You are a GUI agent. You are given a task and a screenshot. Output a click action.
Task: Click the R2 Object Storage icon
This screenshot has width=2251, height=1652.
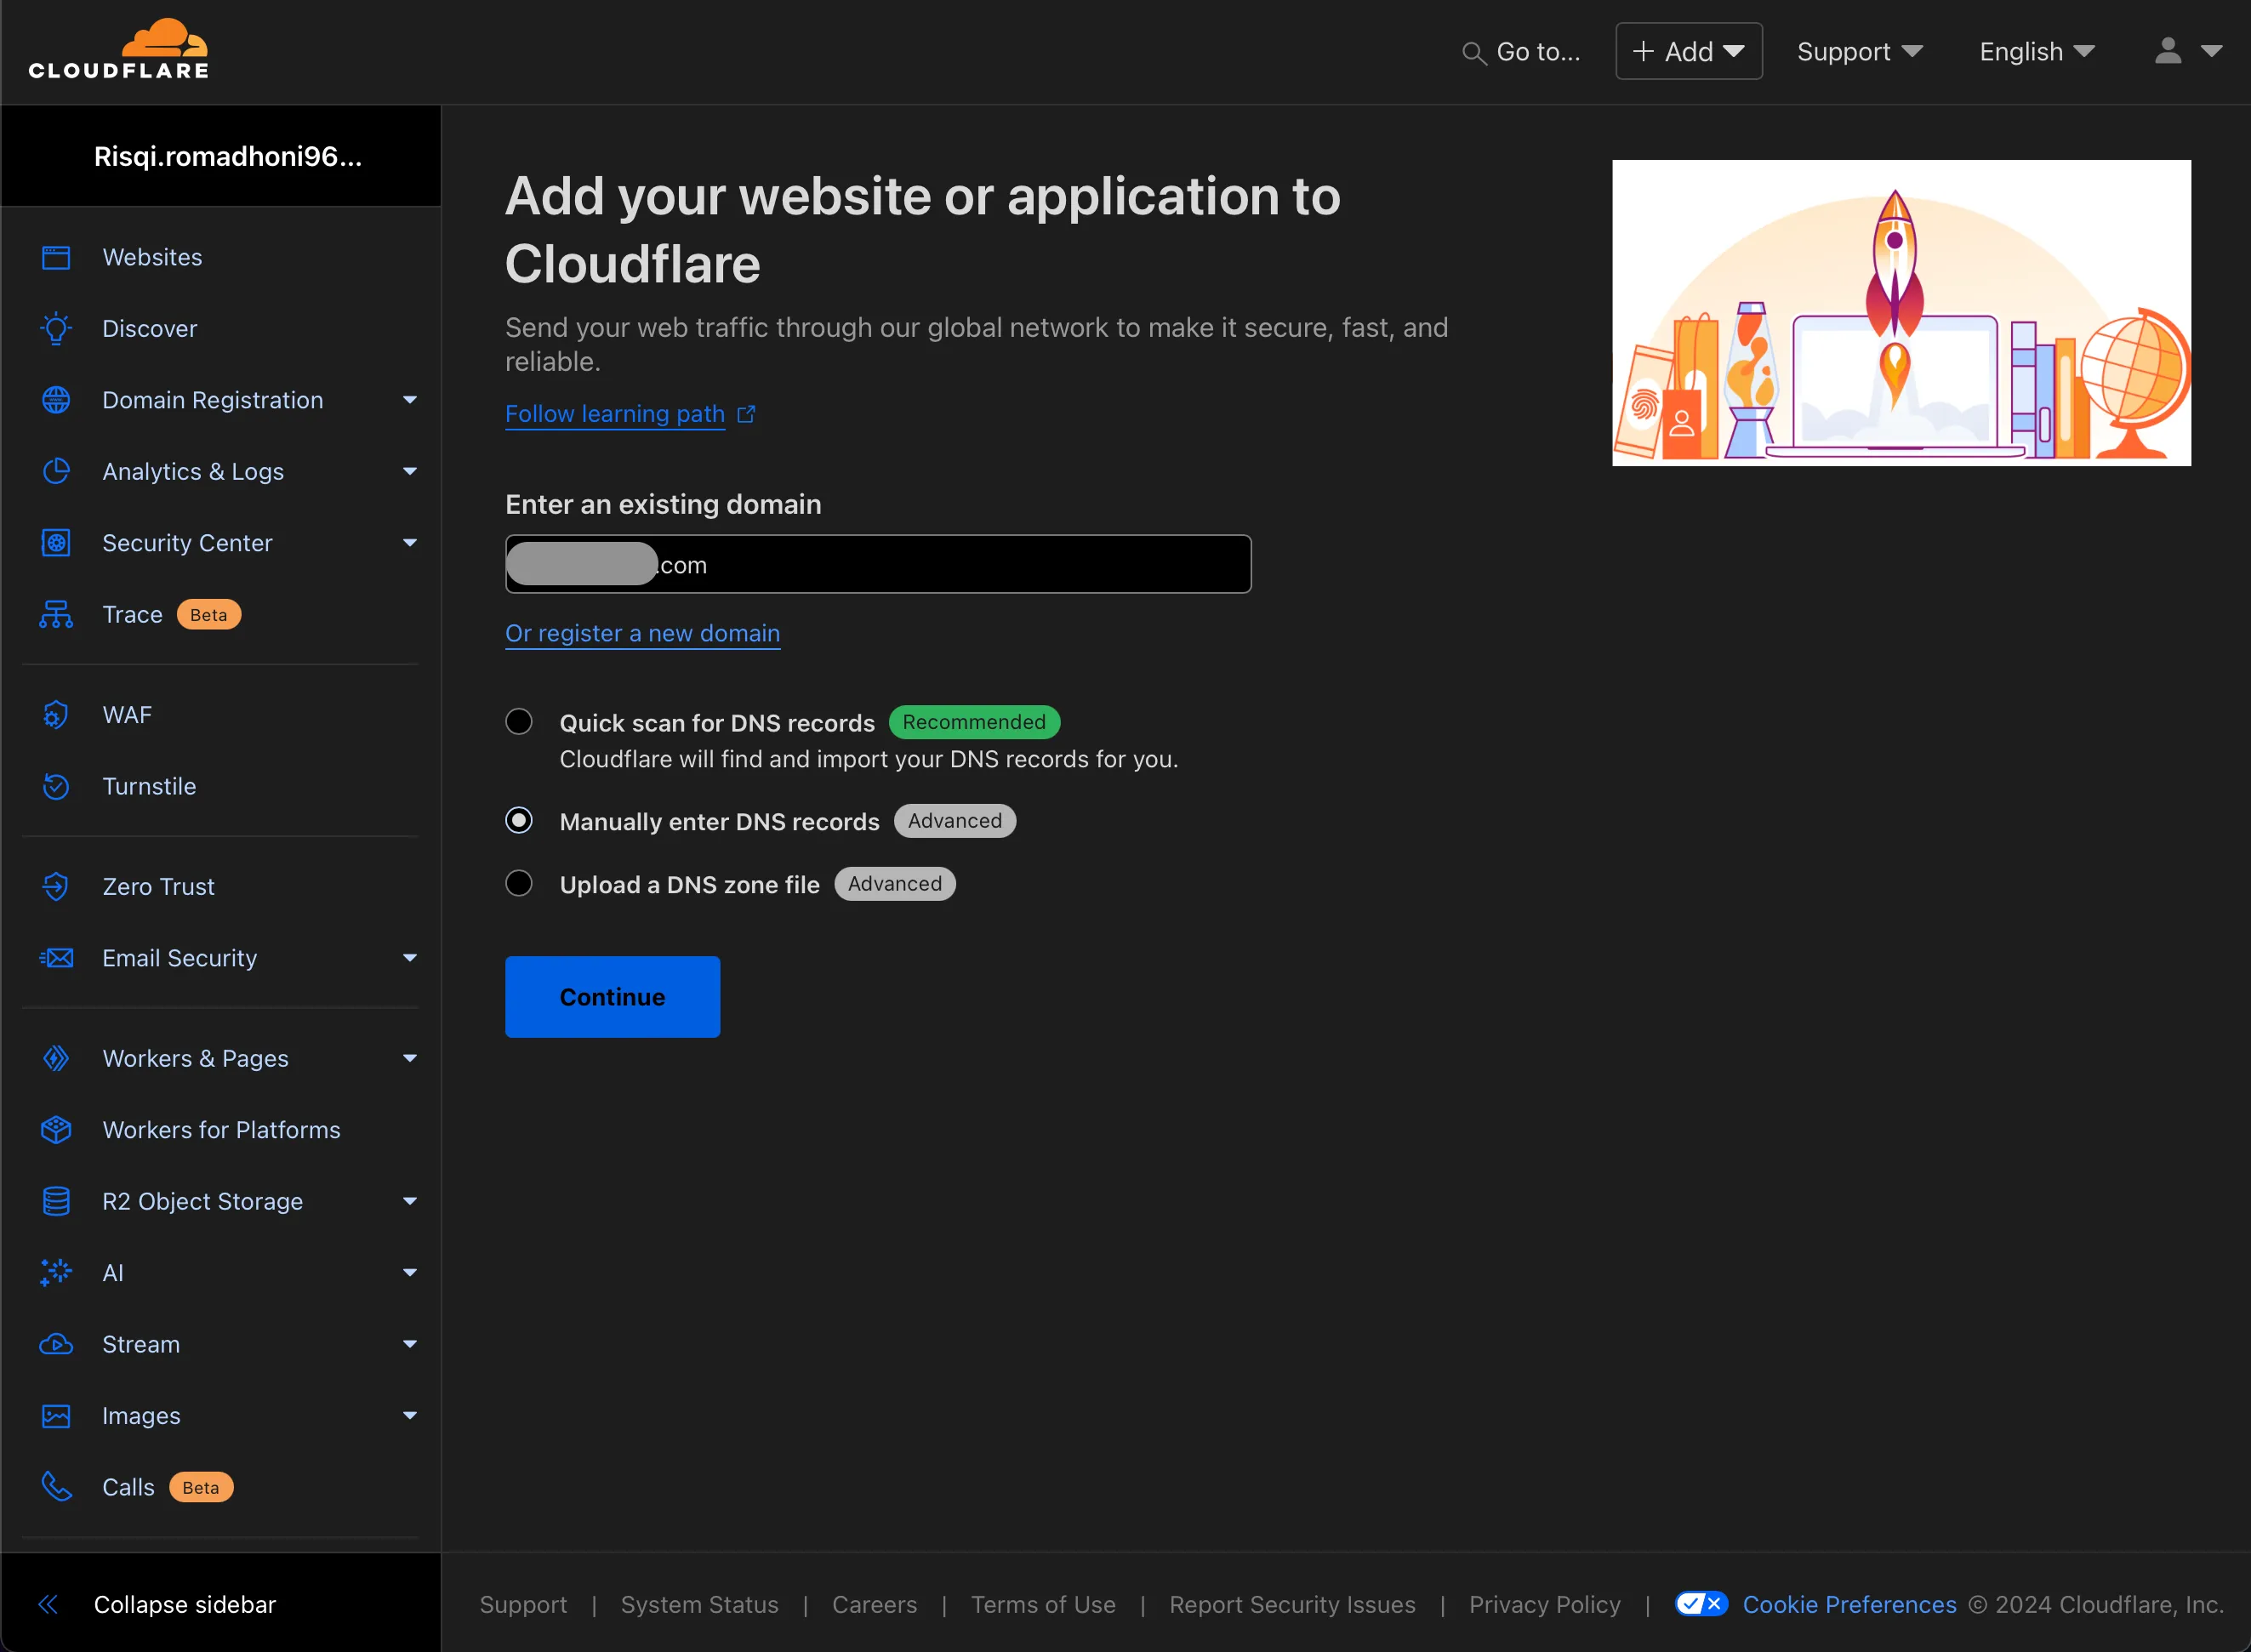(58, 1201)
